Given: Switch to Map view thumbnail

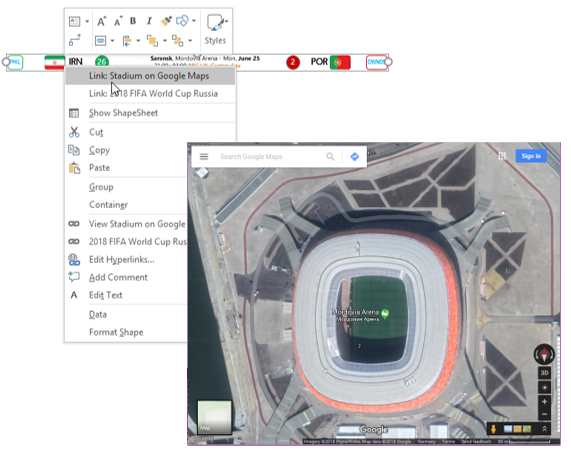Looking at the screenshot, I should point(214,417).
